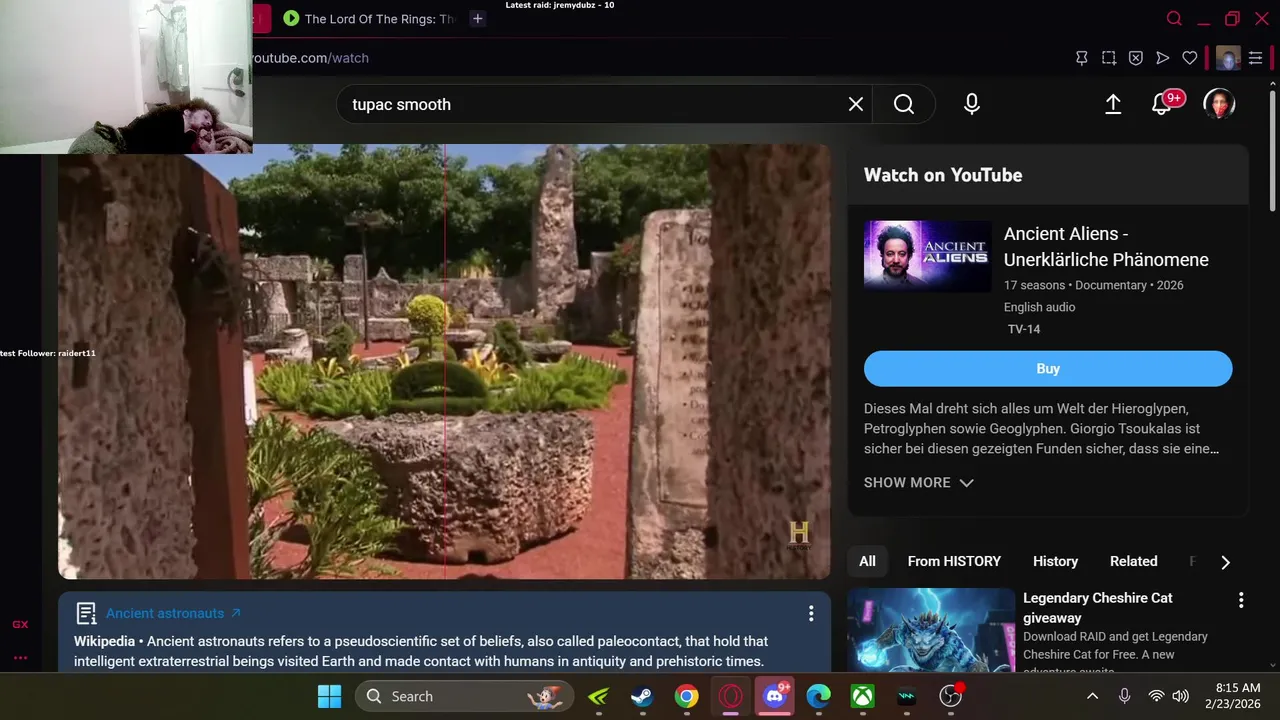This screenshot has height=720, width=1280.
Task: Open volume control in system tray
Action: click(1180, 696)
